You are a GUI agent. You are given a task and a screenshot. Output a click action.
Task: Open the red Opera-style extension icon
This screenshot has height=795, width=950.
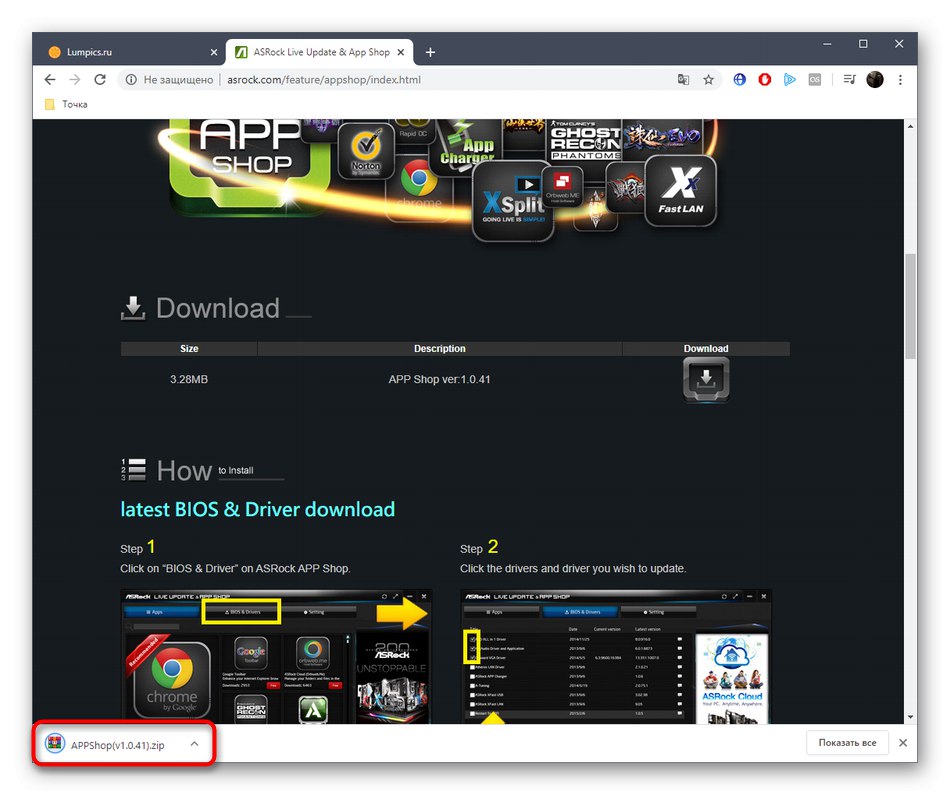765,79
